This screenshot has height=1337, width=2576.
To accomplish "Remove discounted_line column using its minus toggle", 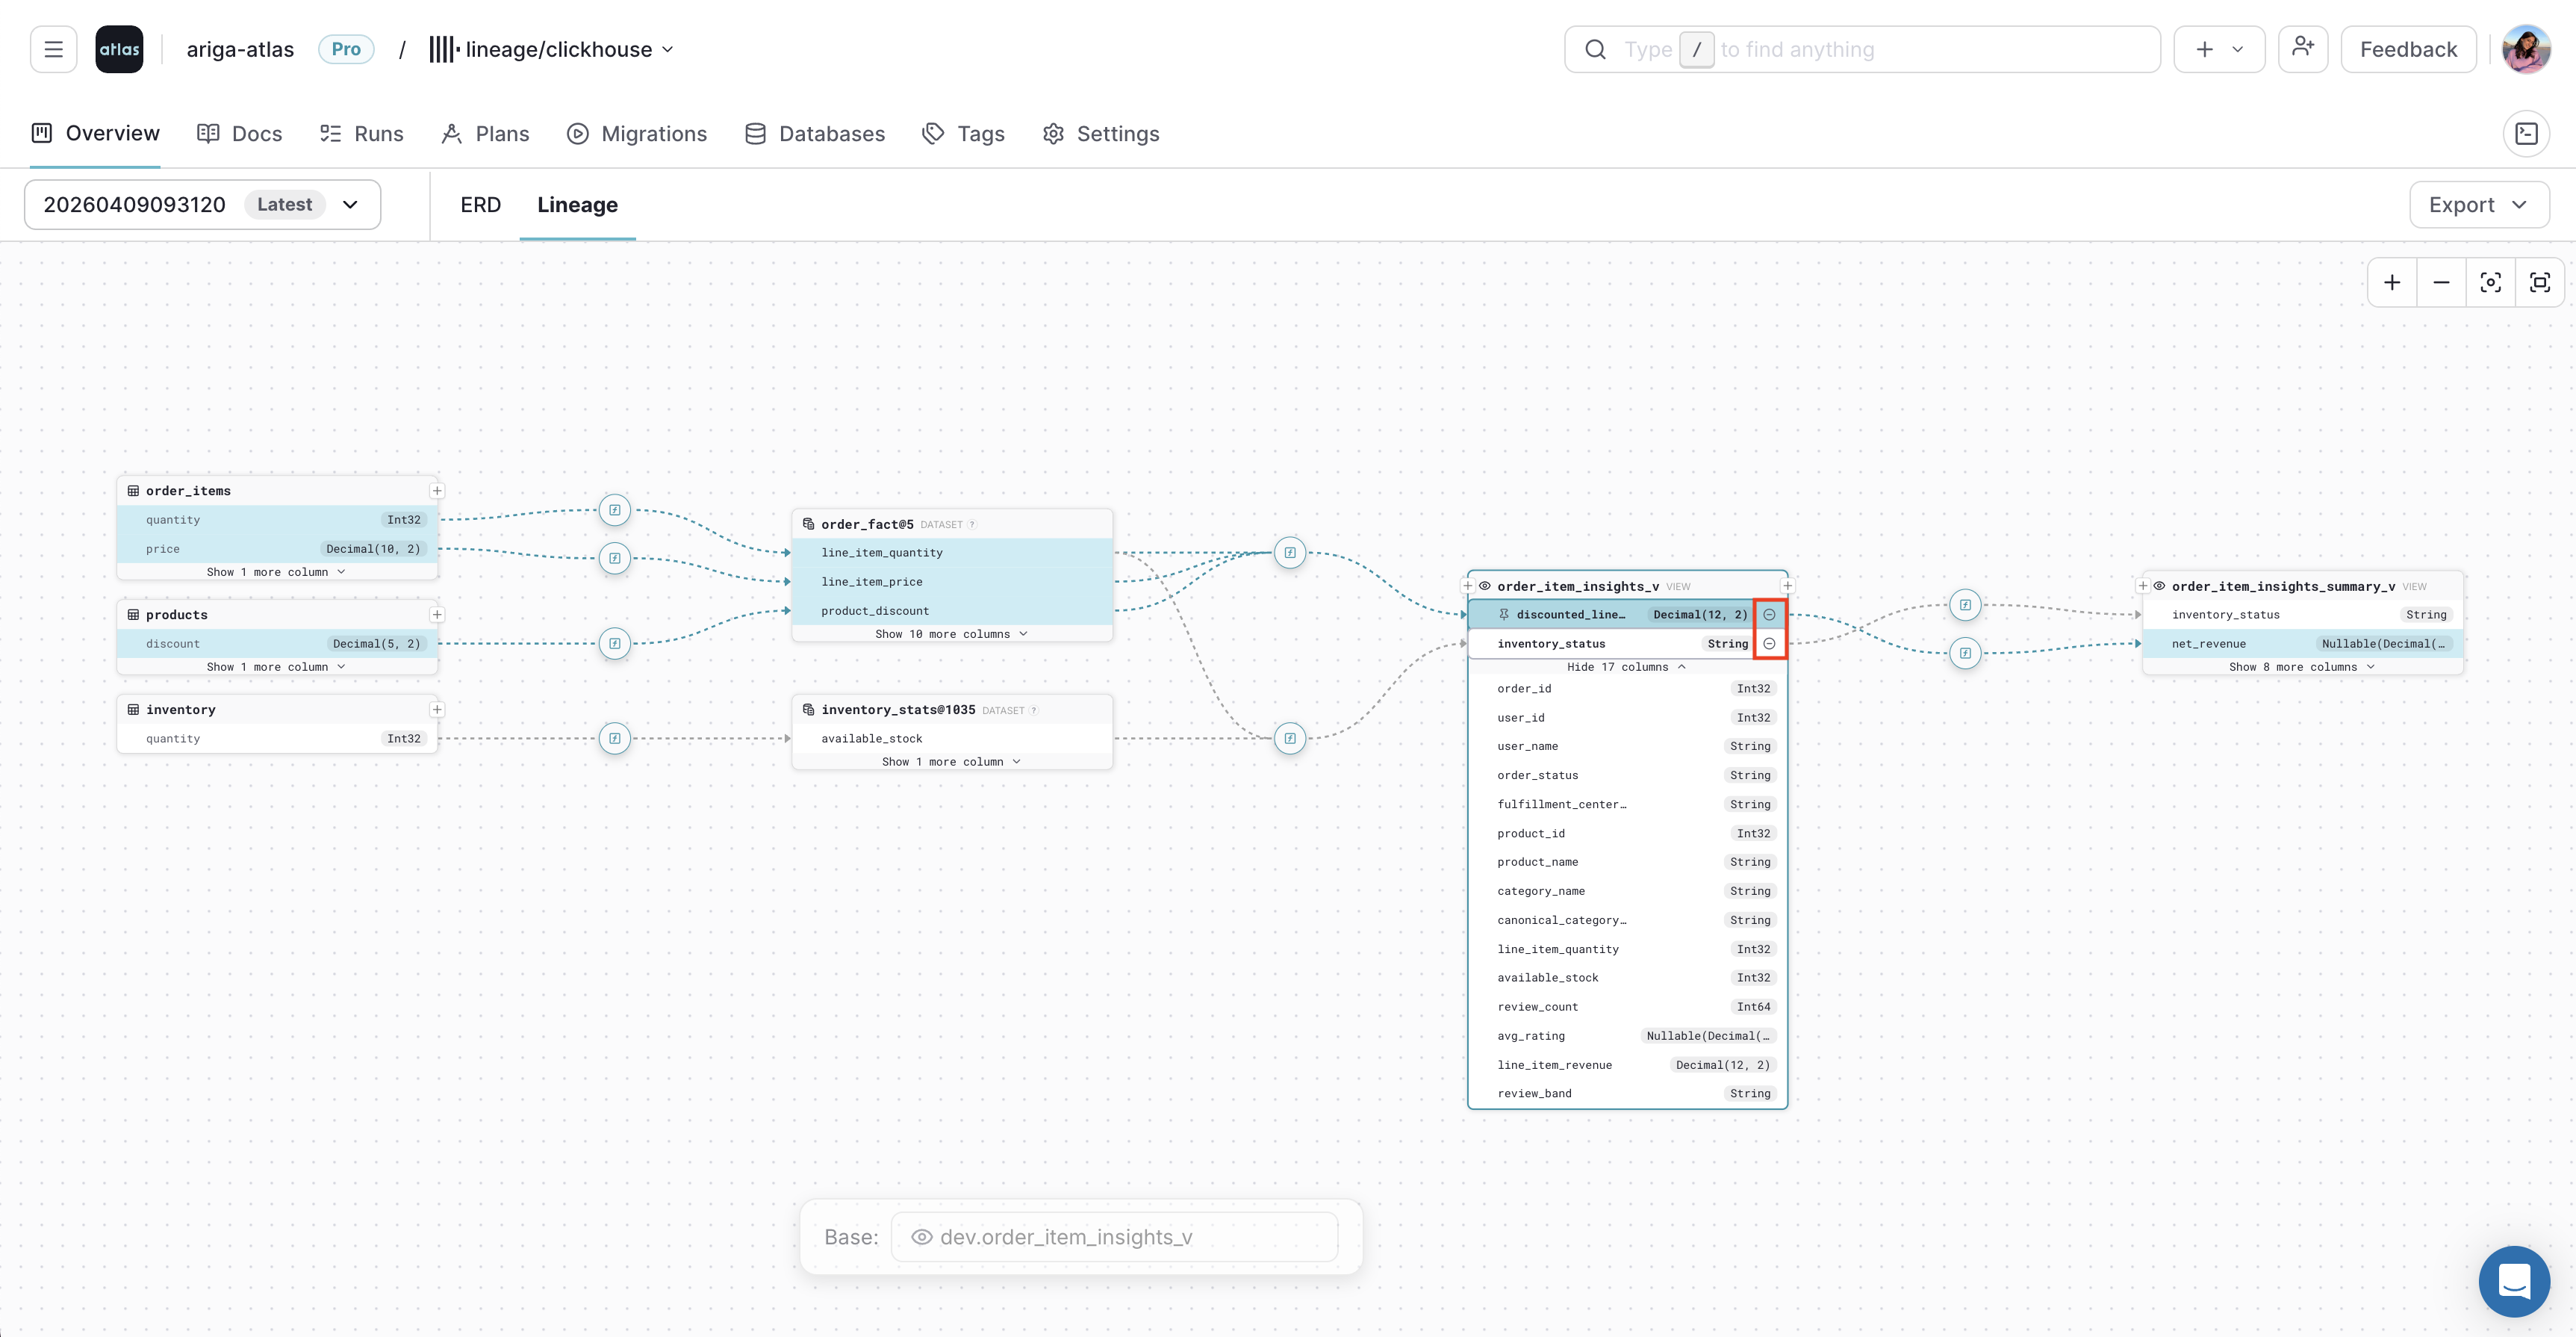I will point(1770,614).
